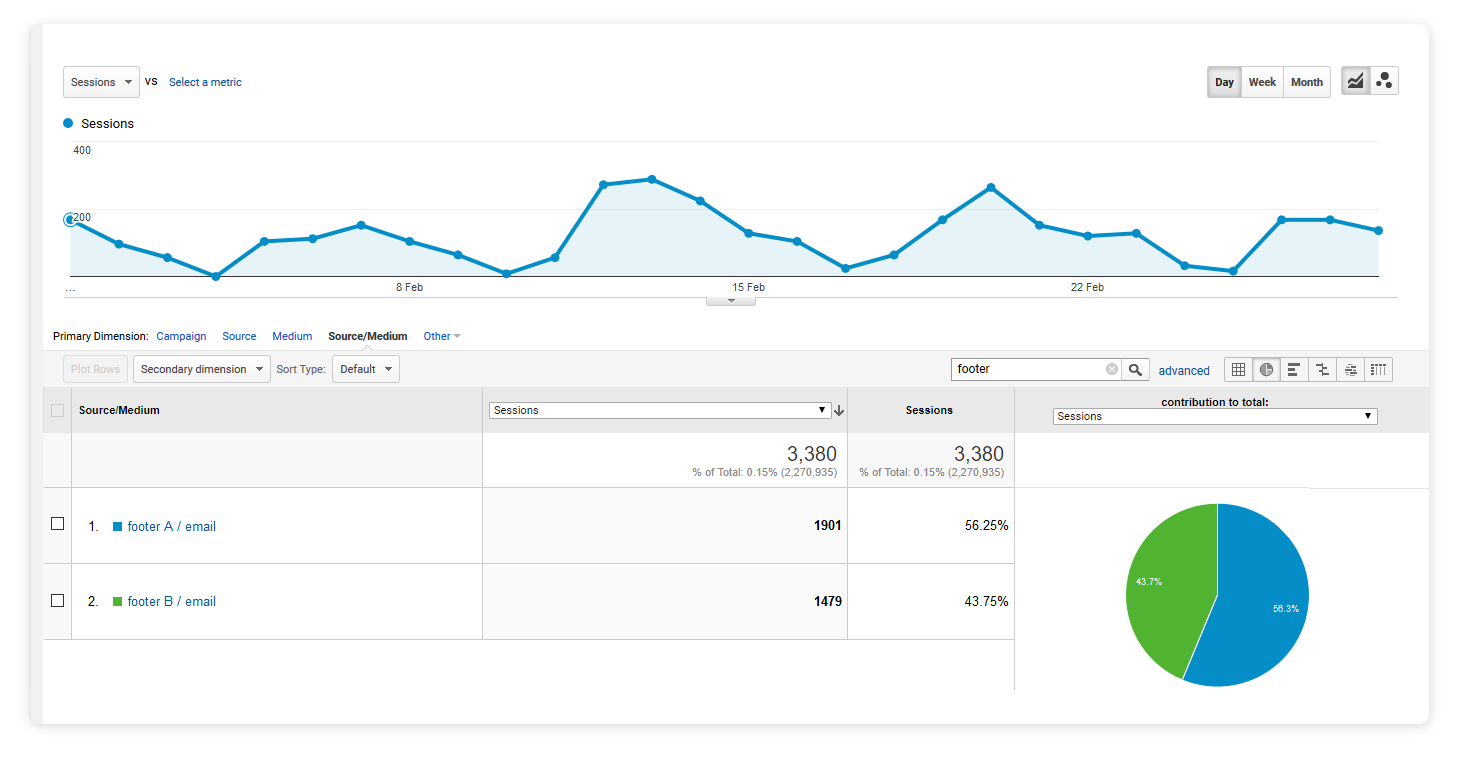This screenshot has width=1460, height=760.
Task: Open the Sessions column metric dropdown
Action: [x=660, y=410]
